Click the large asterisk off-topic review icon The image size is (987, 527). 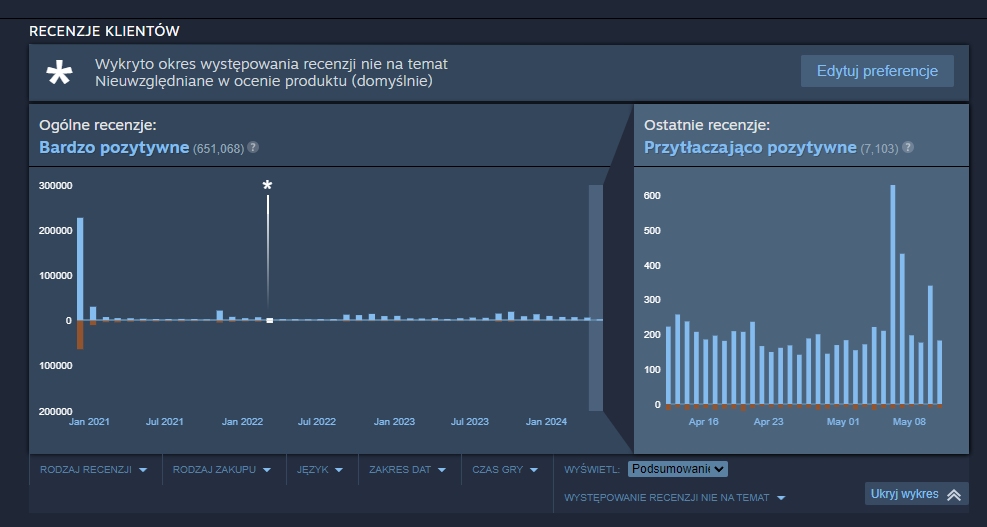click(x=60, y=72)
